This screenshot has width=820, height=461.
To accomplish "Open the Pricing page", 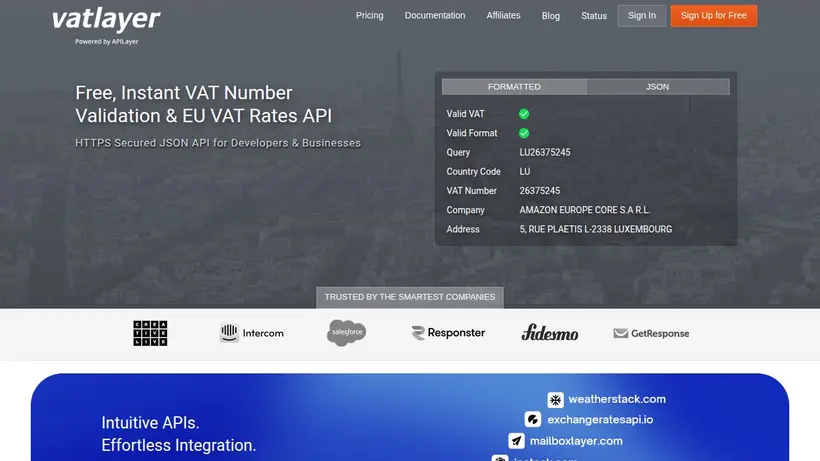I will click(369, 16).
